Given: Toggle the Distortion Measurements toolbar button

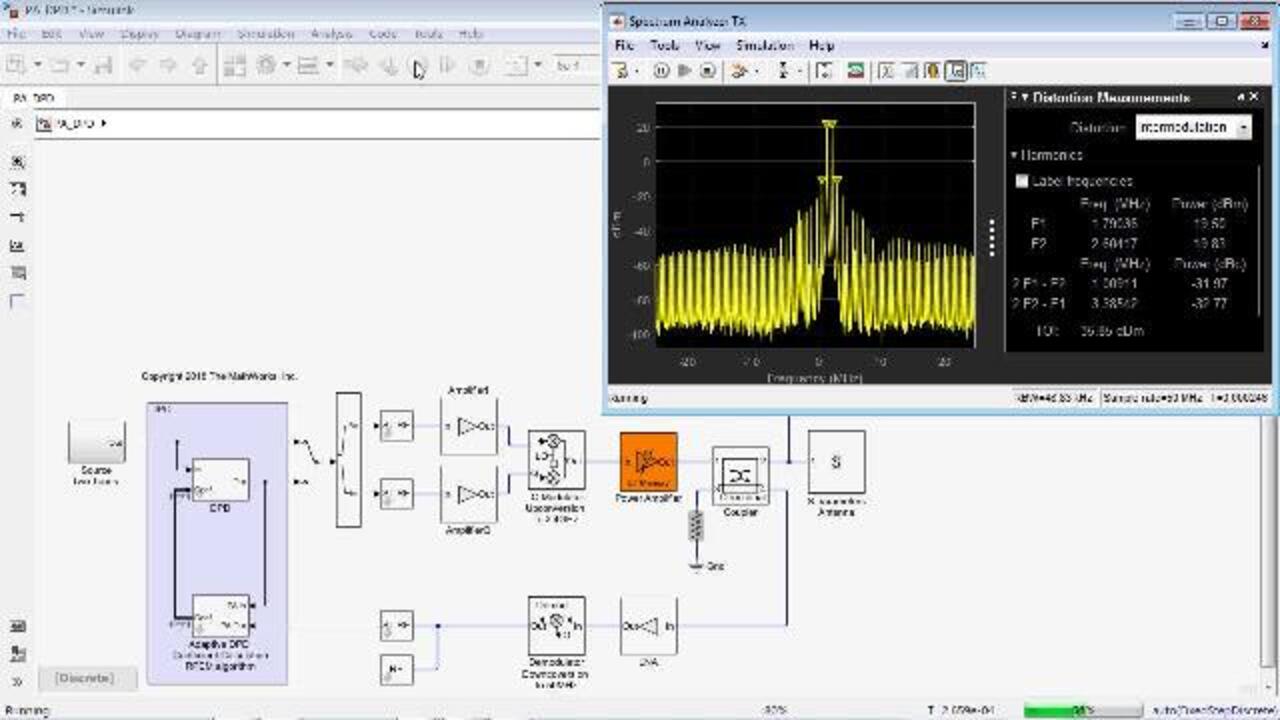Looking at the screenshot, I should coord(955,71).
